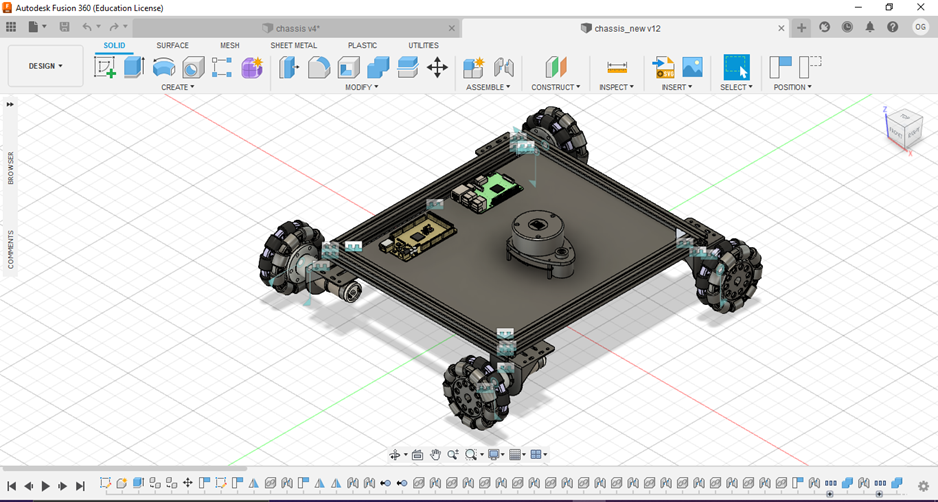The height and width of the screenshot is (502, 938).
Task: Close the chassis_new v12 tab
Action: point(781,28)
